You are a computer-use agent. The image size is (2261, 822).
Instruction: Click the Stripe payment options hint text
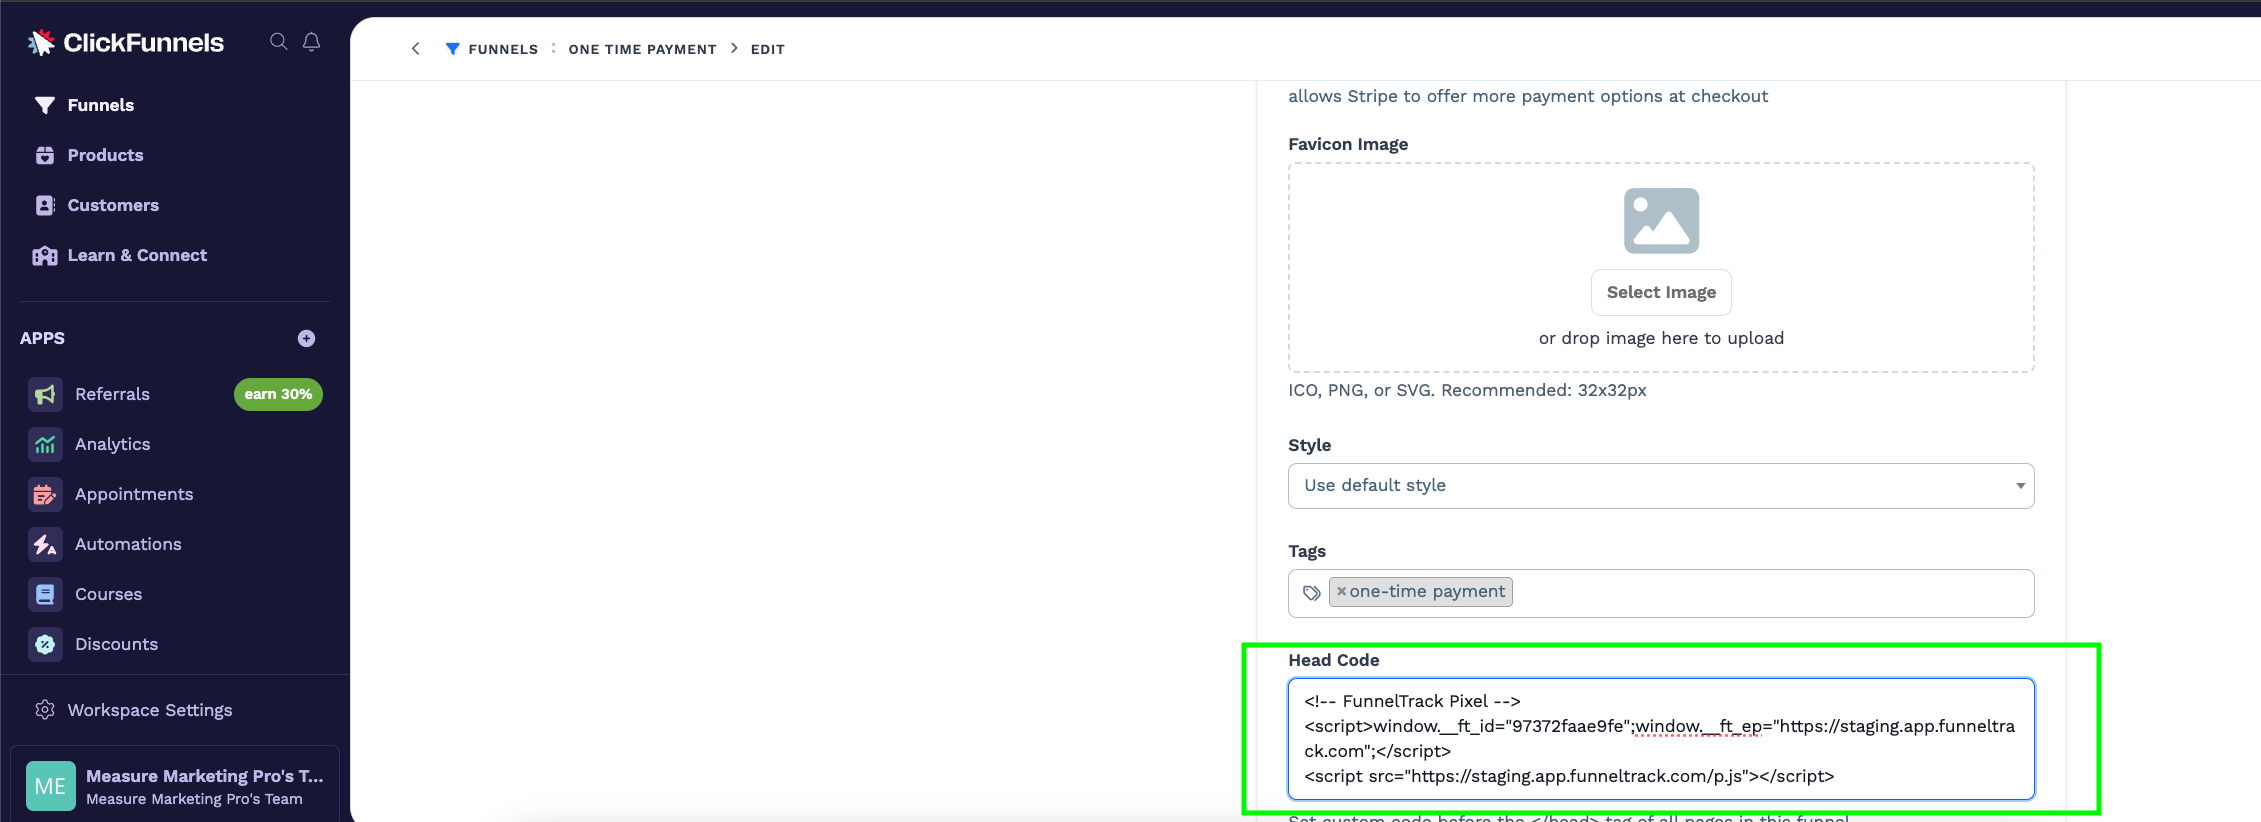(1528, 96)
